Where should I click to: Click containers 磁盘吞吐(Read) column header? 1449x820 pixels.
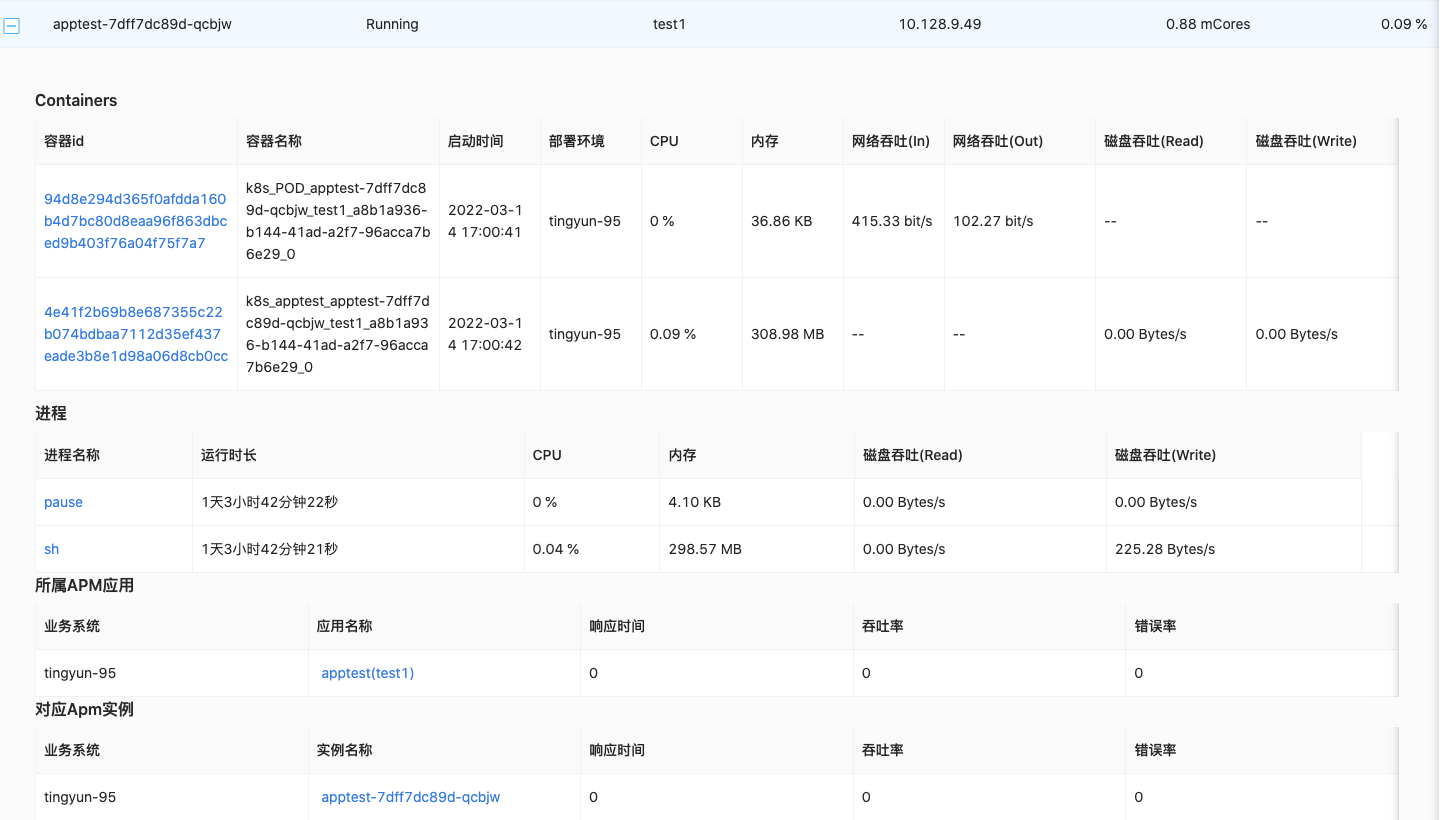tap(1153, 141)
